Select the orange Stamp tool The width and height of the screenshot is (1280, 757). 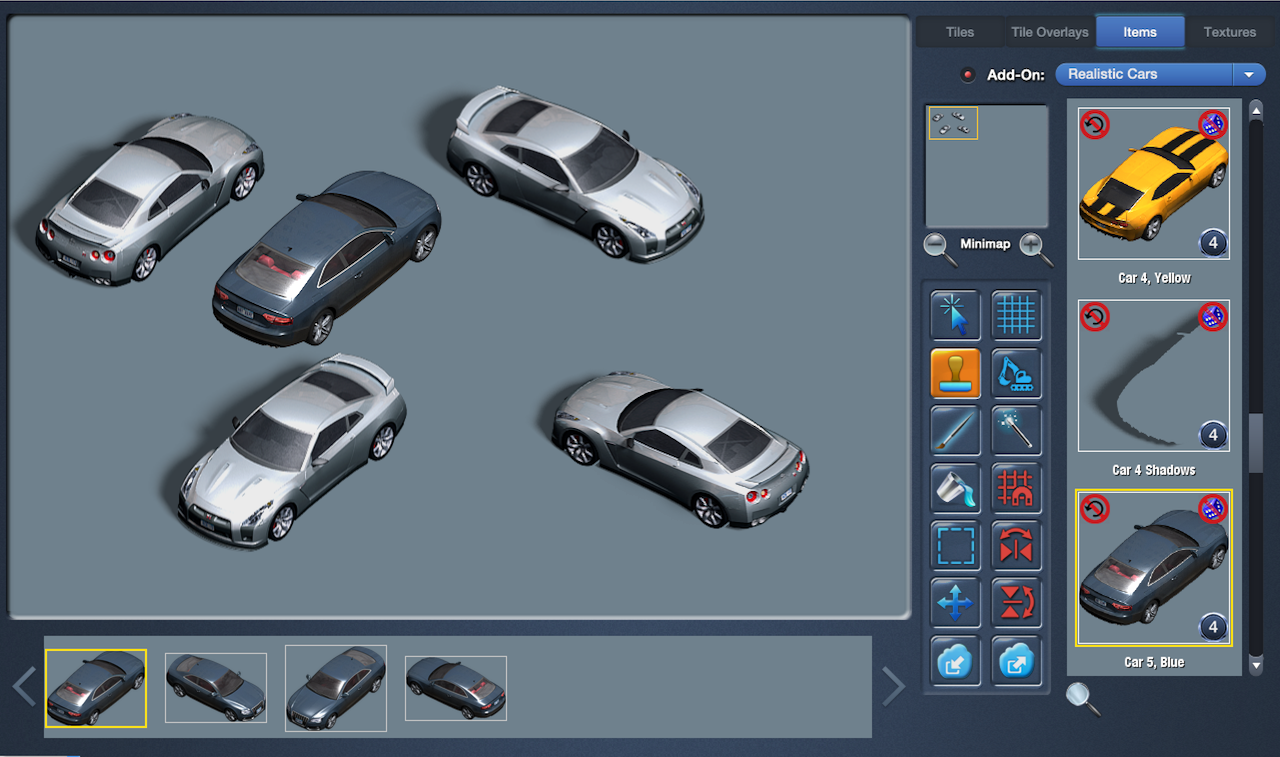pyautogui.click(x=956, y=373)
